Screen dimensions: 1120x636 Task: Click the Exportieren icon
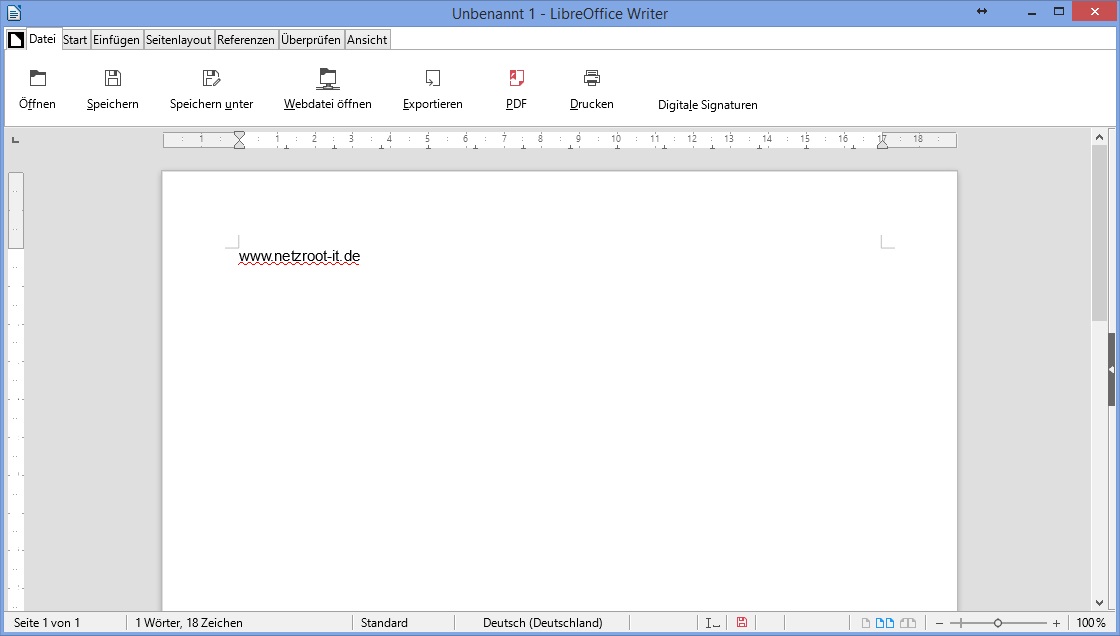[433, 78]
